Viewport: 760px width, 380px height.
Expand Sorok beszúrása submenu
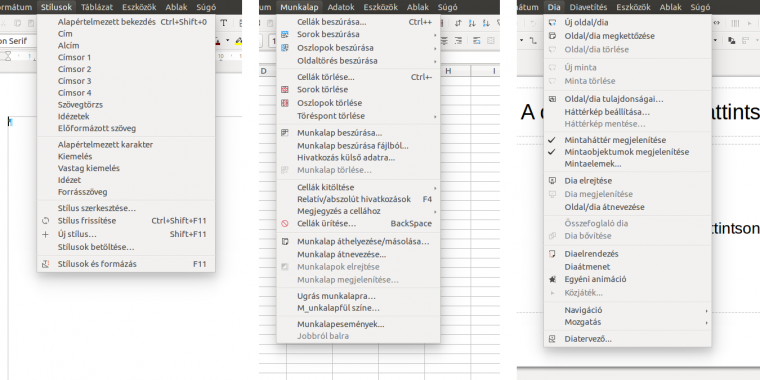(435, 35)
